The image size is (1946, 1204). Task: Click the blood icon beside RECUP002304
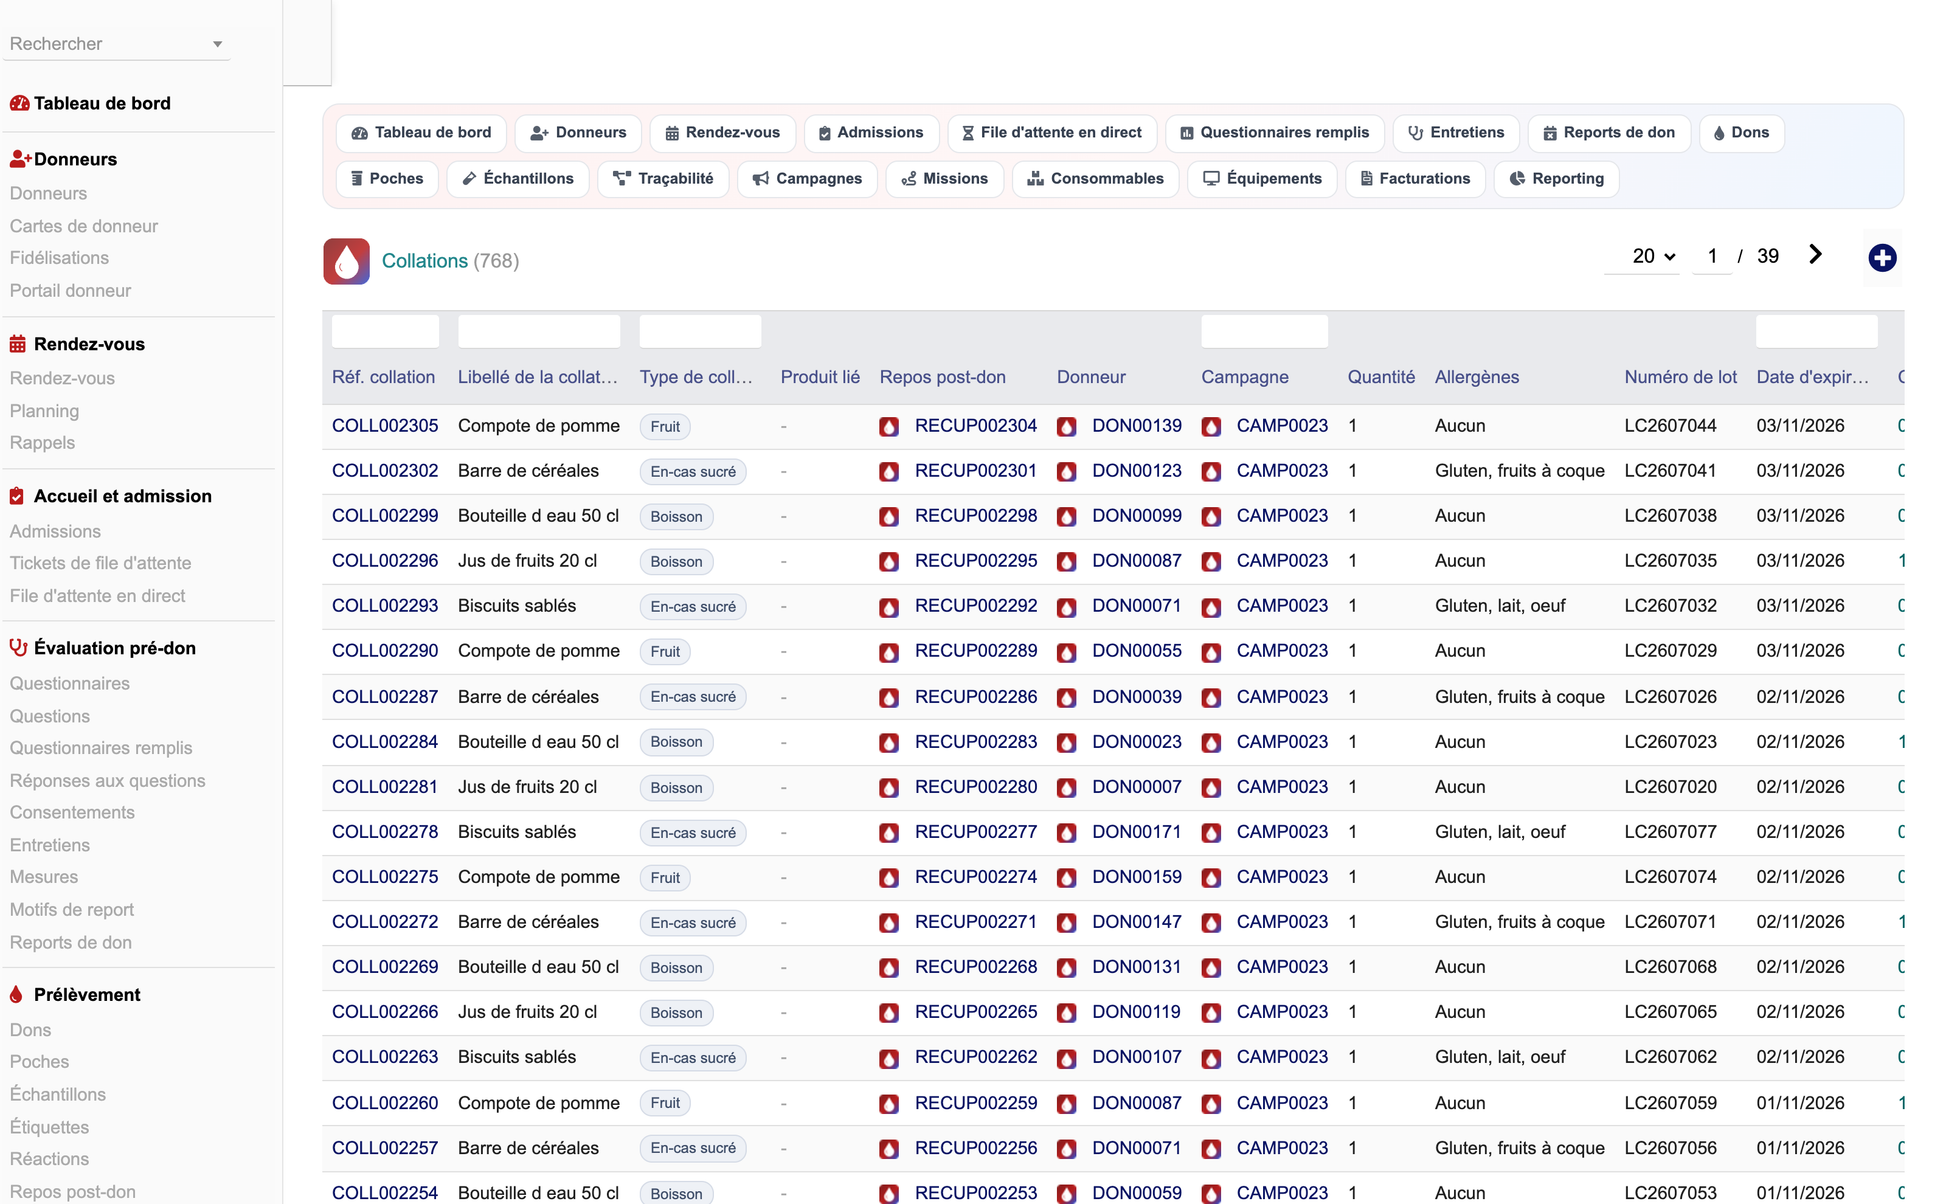889,427
